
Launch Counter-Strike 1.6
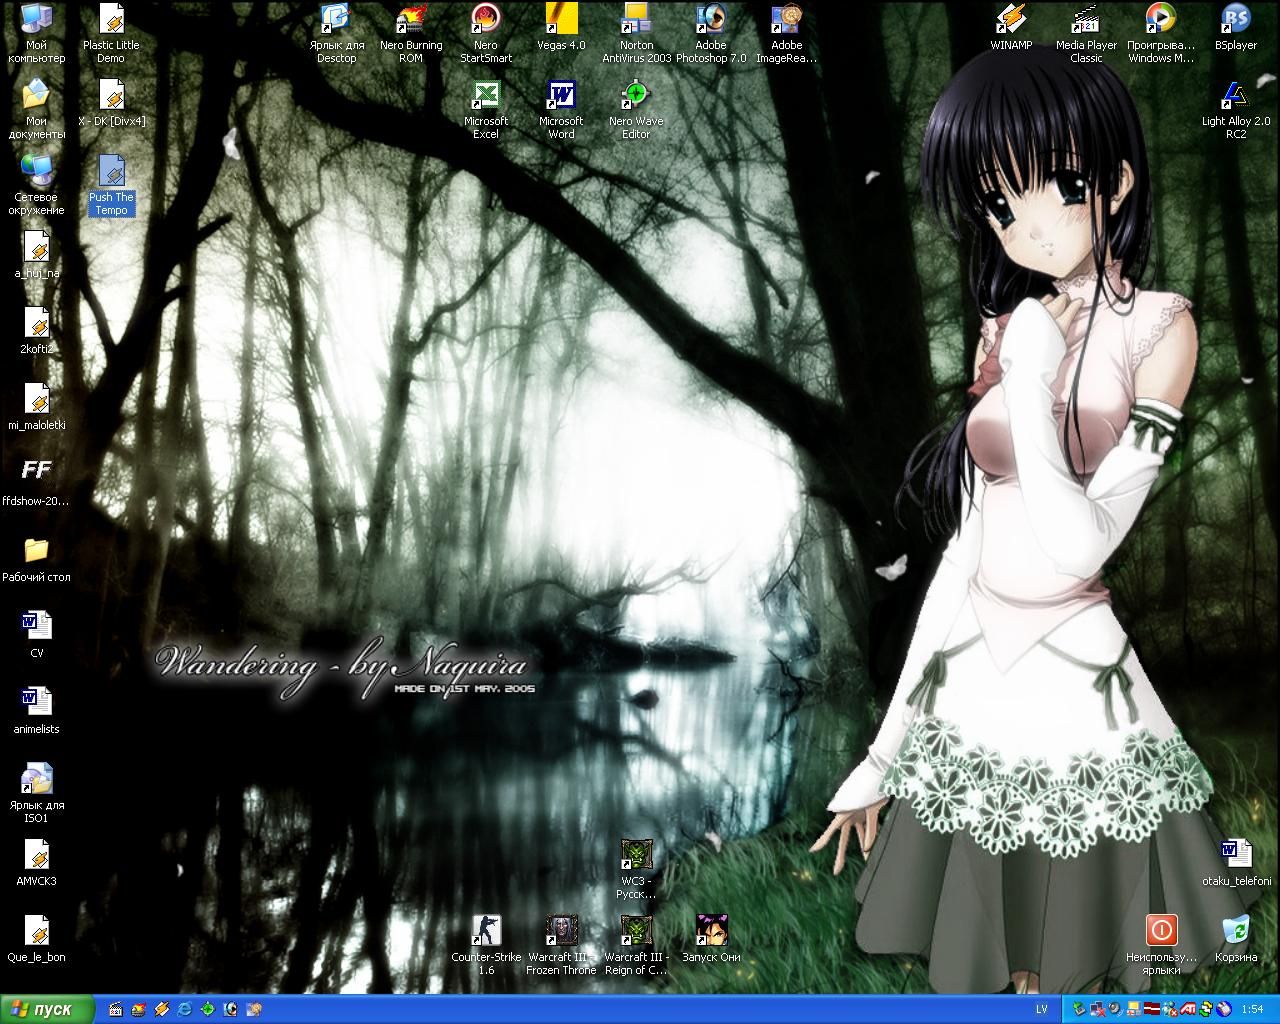(x=486, y=946)
